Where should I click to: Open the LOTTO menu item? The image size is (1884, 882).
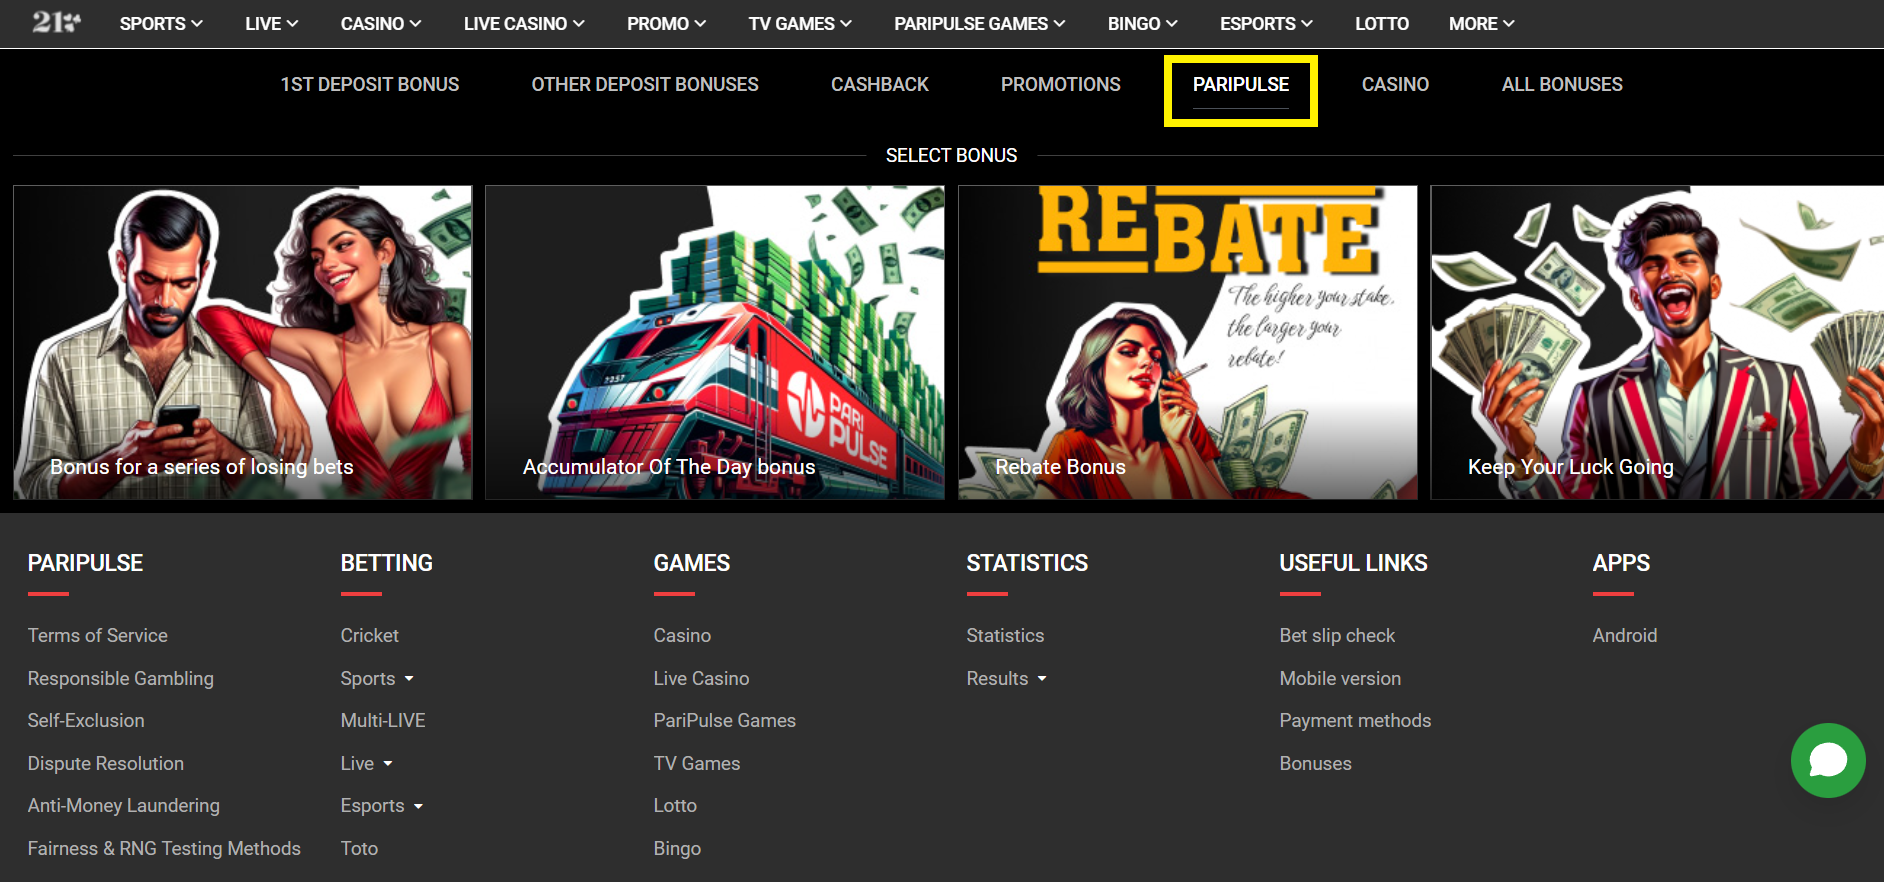(x=1382, y=23)
